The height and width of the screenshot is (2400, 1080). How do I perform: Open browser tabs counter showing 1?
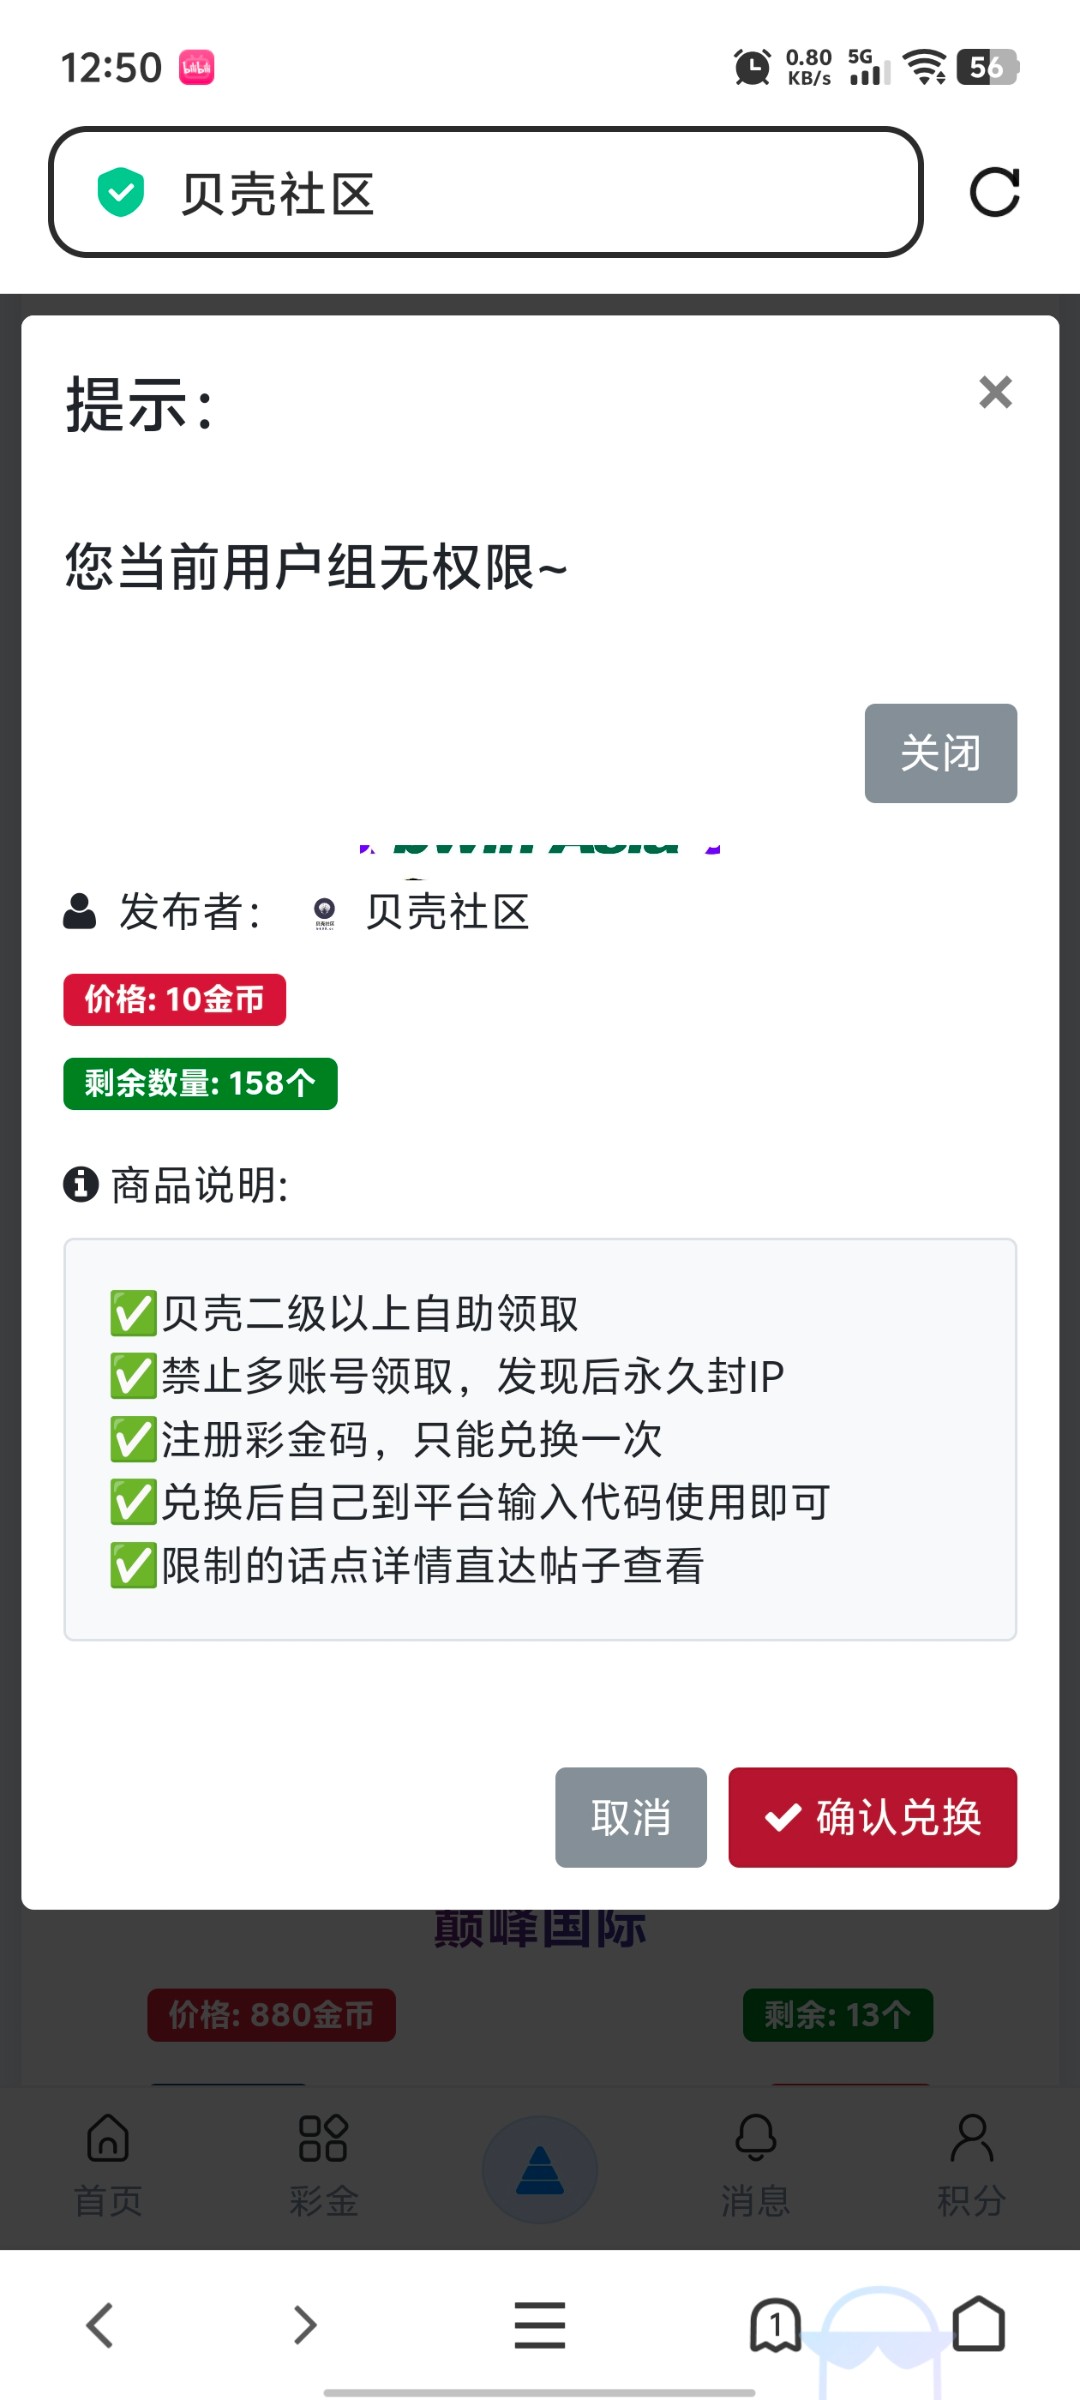pos(775,2325)
